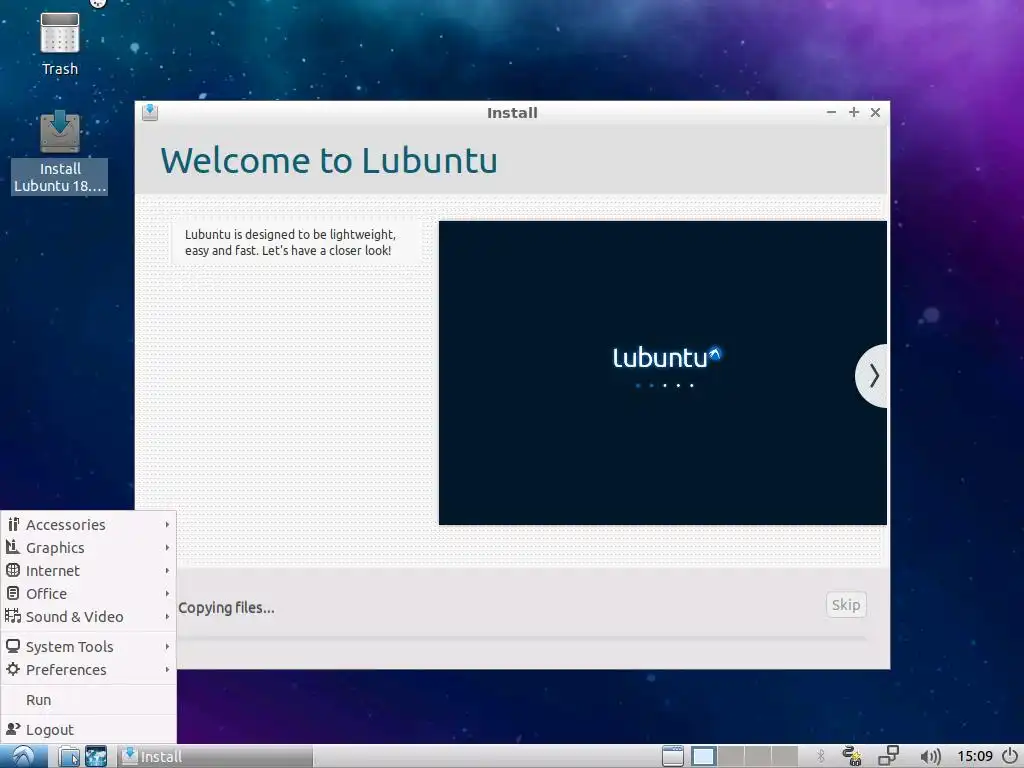
Task: Expand the Accessories submenu arrow
Action: pyautogui.click(x=167, y=524)
